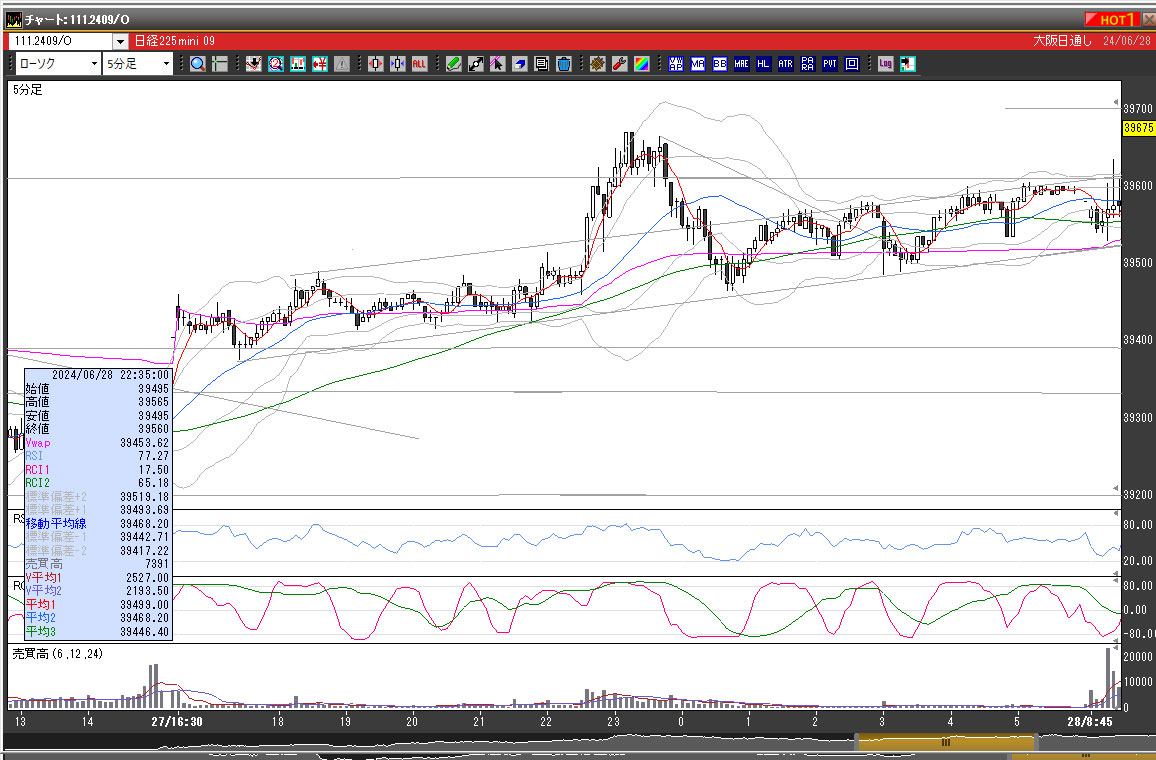Click the 大阪日通し session label
This screenshot has width=1156, height=760.
pyautogui.click(x=1062, y=41)
